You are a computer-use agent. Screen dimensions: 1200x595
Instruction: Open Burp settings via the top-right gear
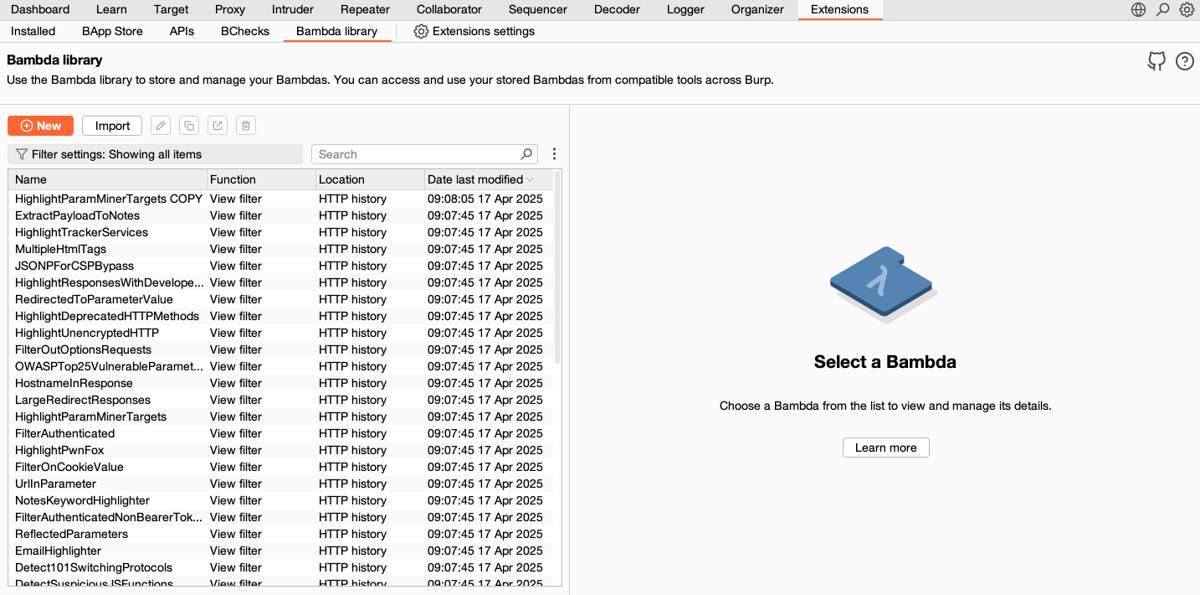click(1186, 10)
